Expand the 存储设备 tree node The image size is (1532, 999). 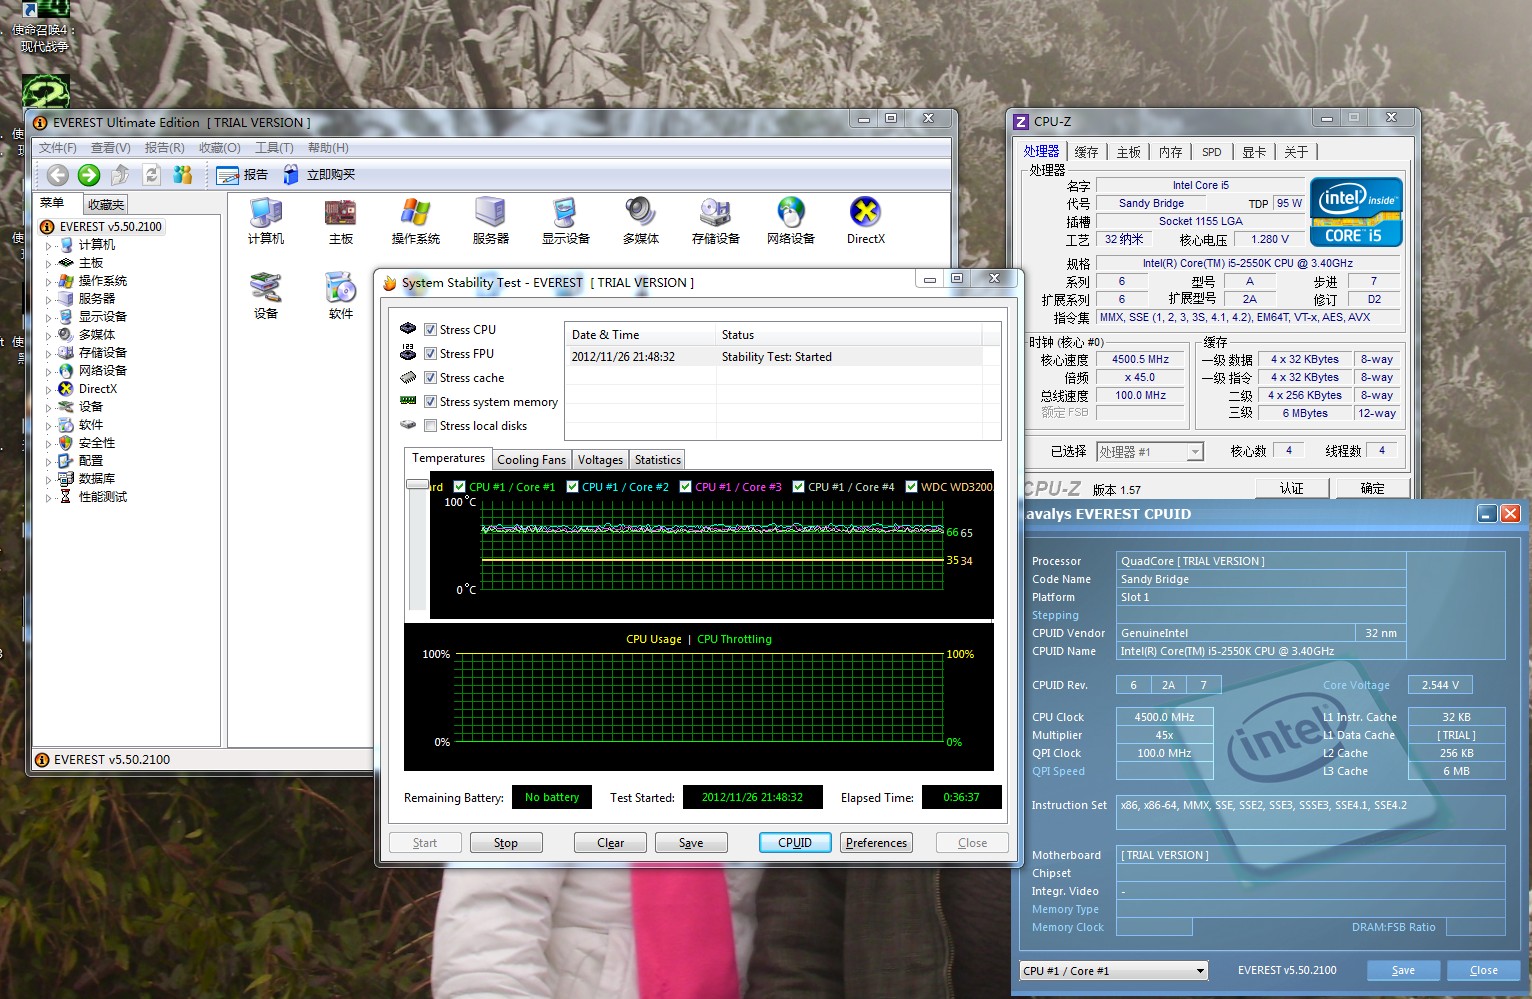coord(48,354)
